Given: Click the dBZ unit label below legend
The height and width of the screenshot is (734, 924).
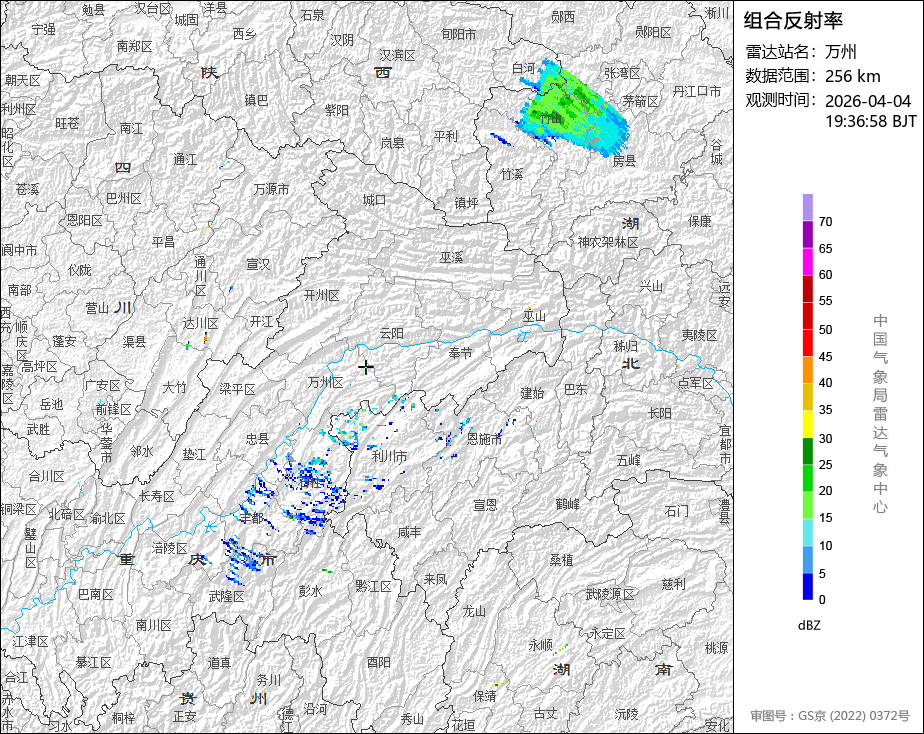Looking at the screenshot, I should click(808, 625).
